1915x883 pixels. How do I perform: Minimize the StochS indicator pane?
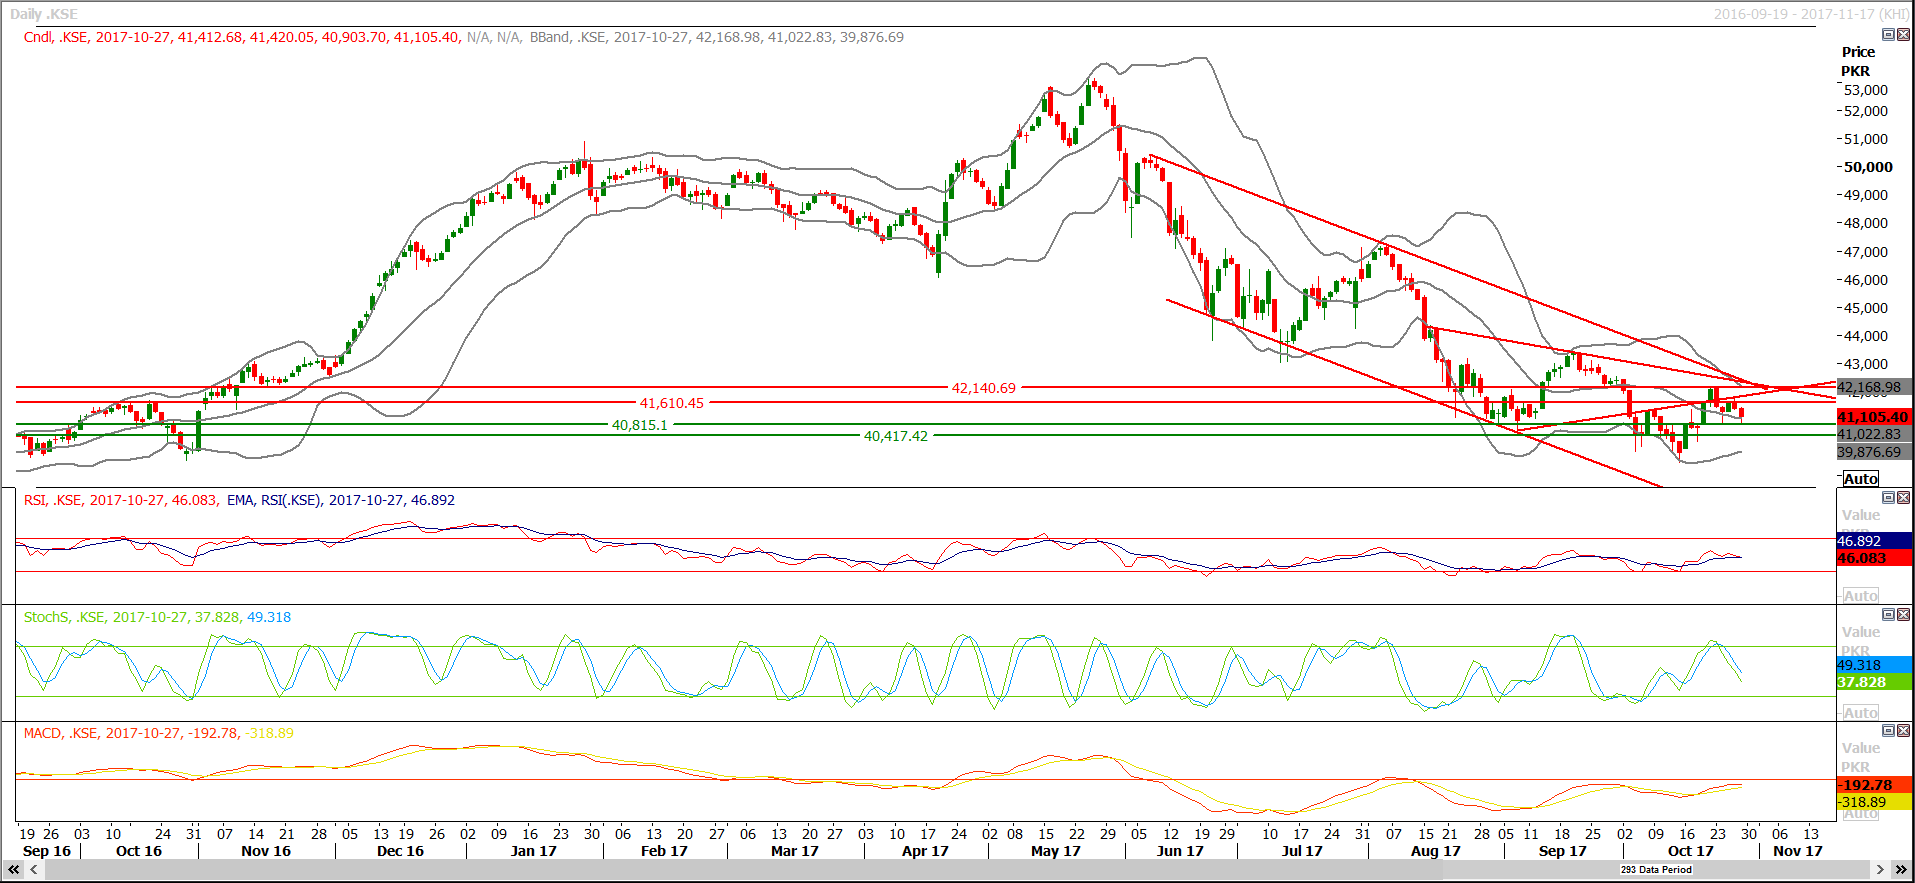(1888, 615)
